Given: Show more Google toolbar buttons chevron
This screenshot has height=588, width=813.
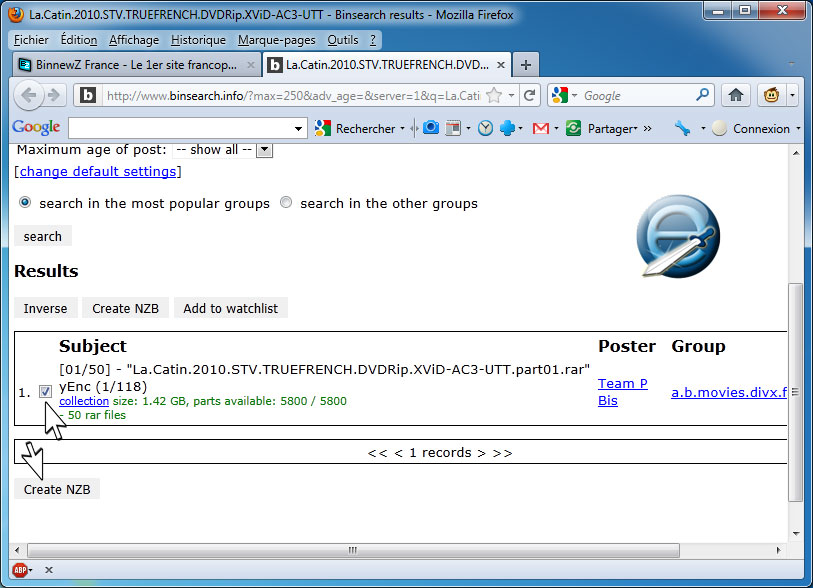Looking at the screenshot, I should (x=647, y=128).
